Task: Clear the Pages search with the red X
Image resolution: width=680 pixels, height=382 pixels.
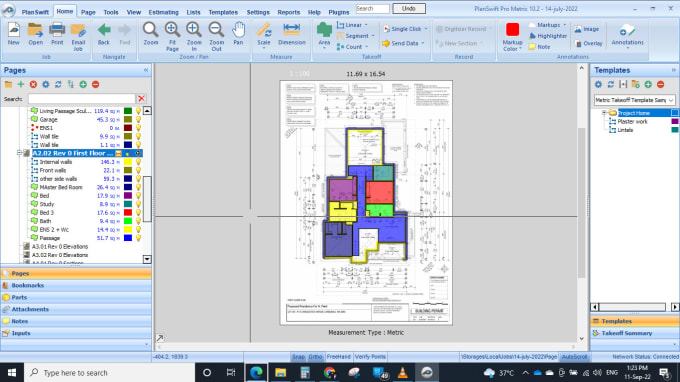Action: 141,99
